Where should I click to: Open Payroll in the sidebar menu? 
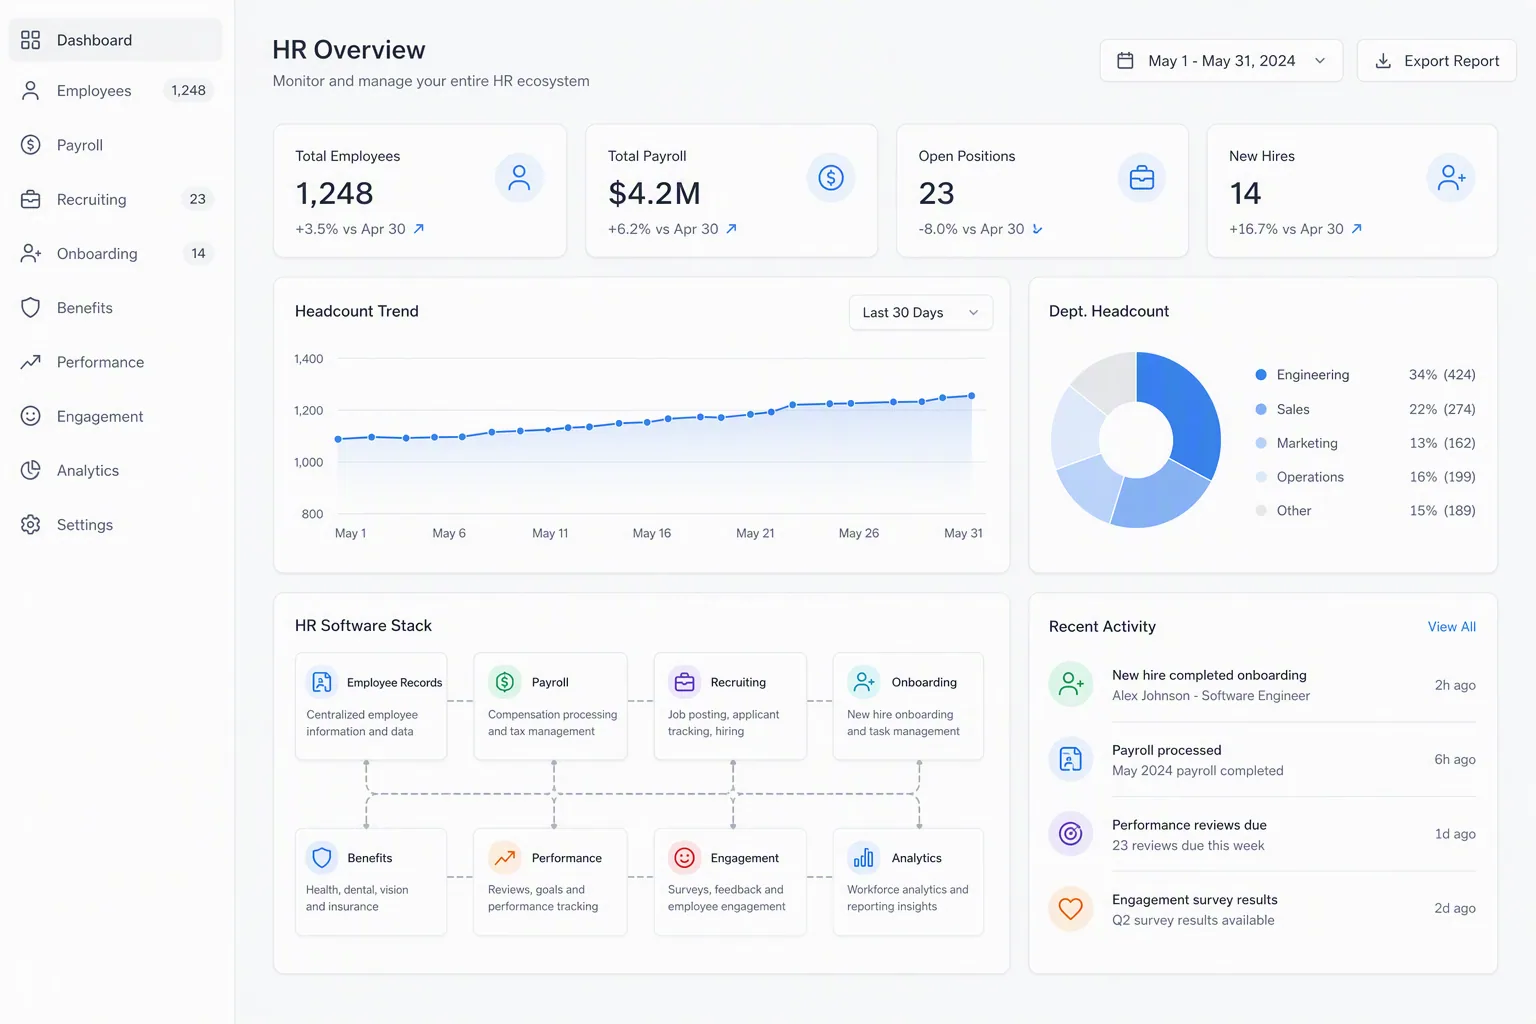click(x=116, y=145)
